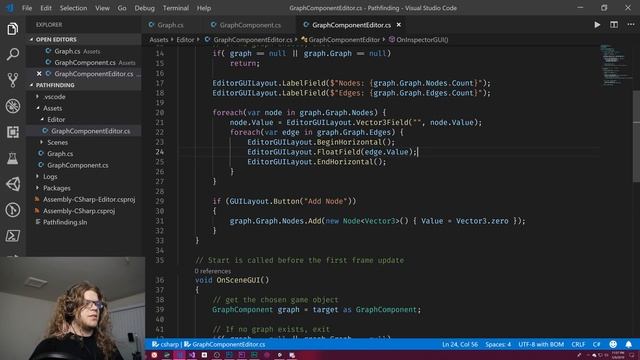
Task: Click the '0 references' code lens link
Action: [x=213, y=271]
